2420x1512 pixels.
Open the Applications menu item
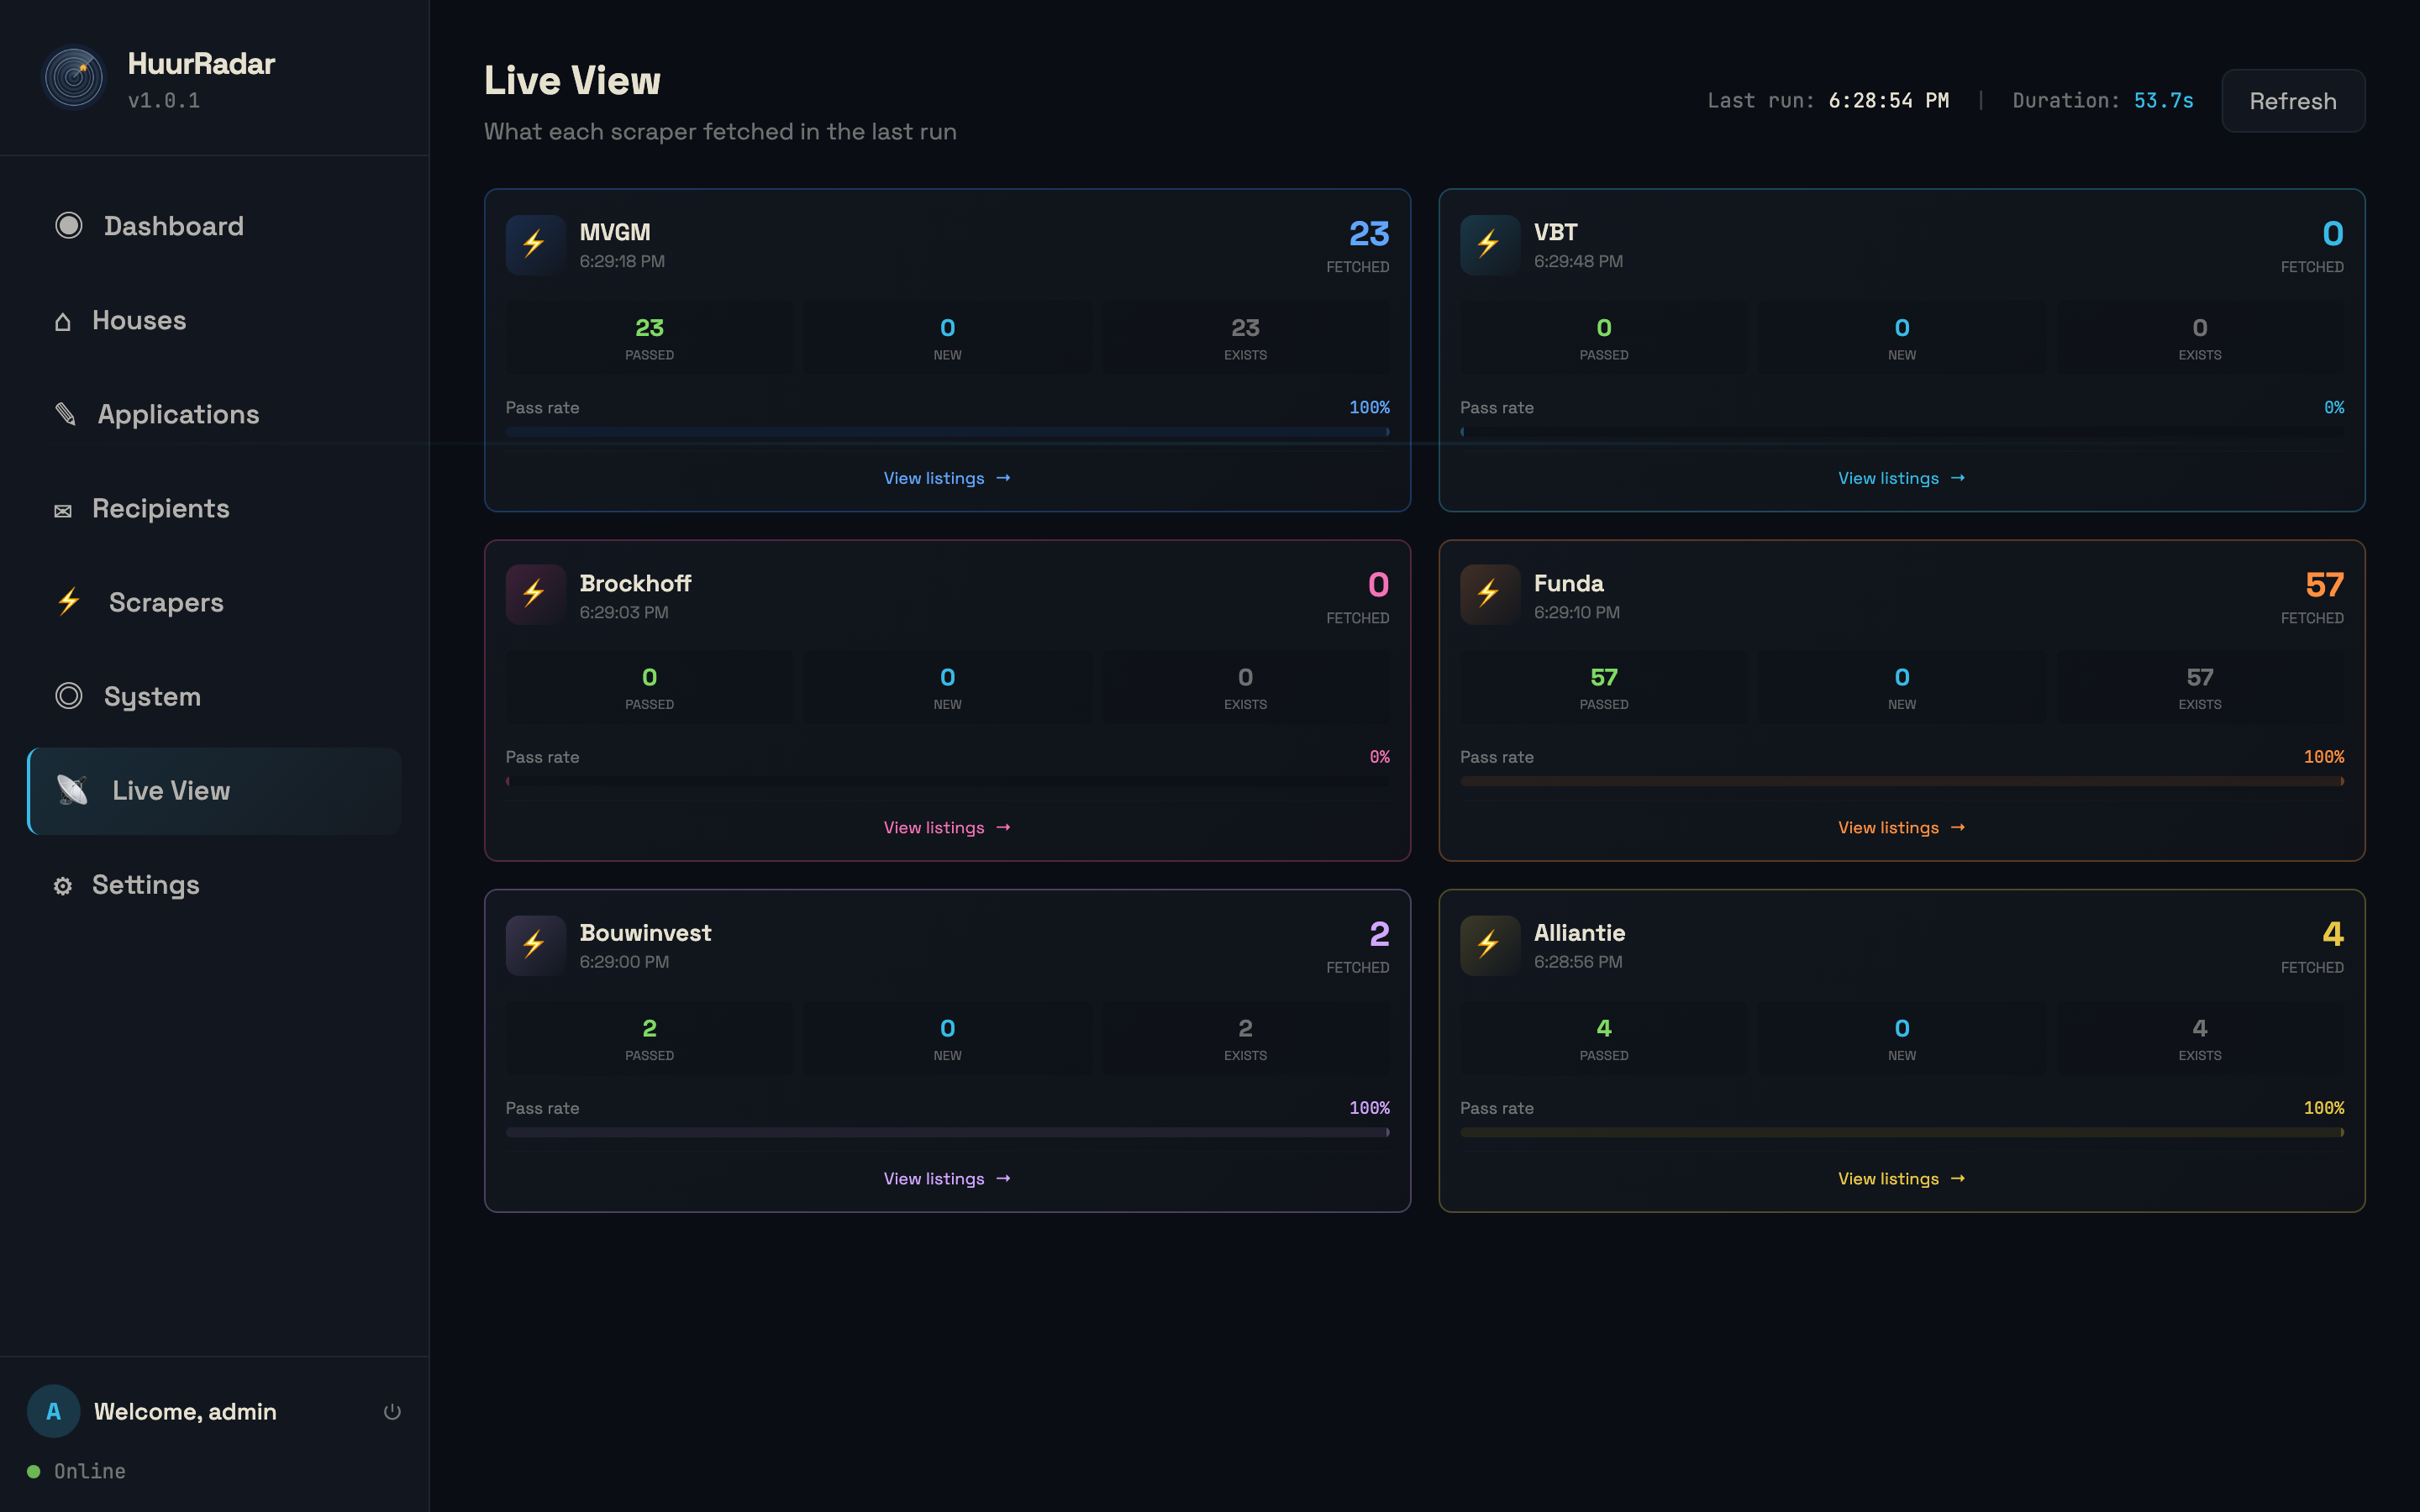[214, 414]
